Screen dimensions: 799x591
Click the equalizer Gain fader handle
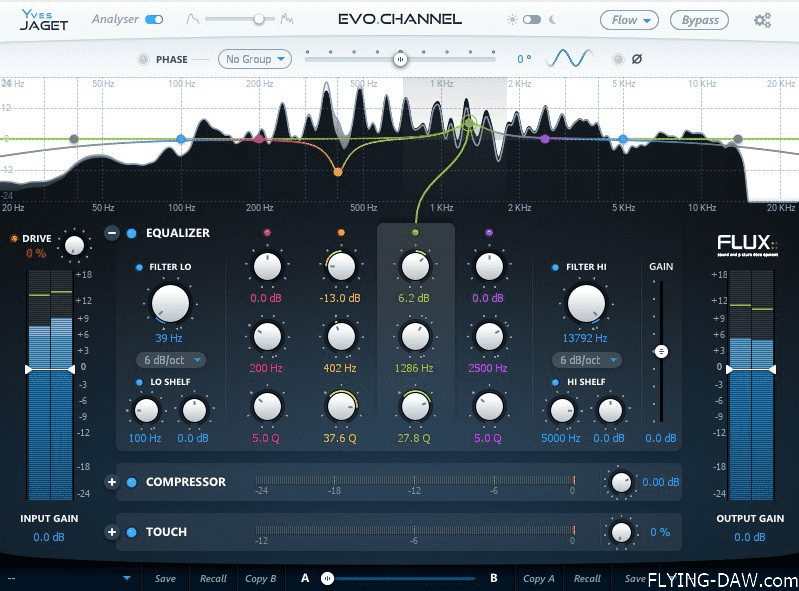click(661, 352)
